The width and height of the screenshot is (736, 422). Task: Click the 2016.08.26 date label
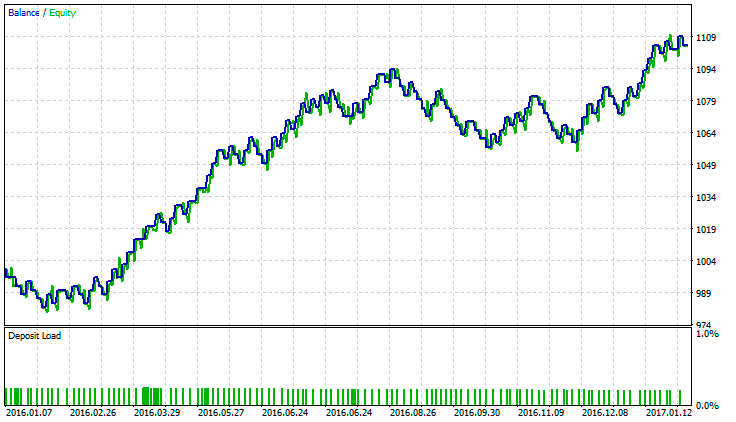(413, 413)
